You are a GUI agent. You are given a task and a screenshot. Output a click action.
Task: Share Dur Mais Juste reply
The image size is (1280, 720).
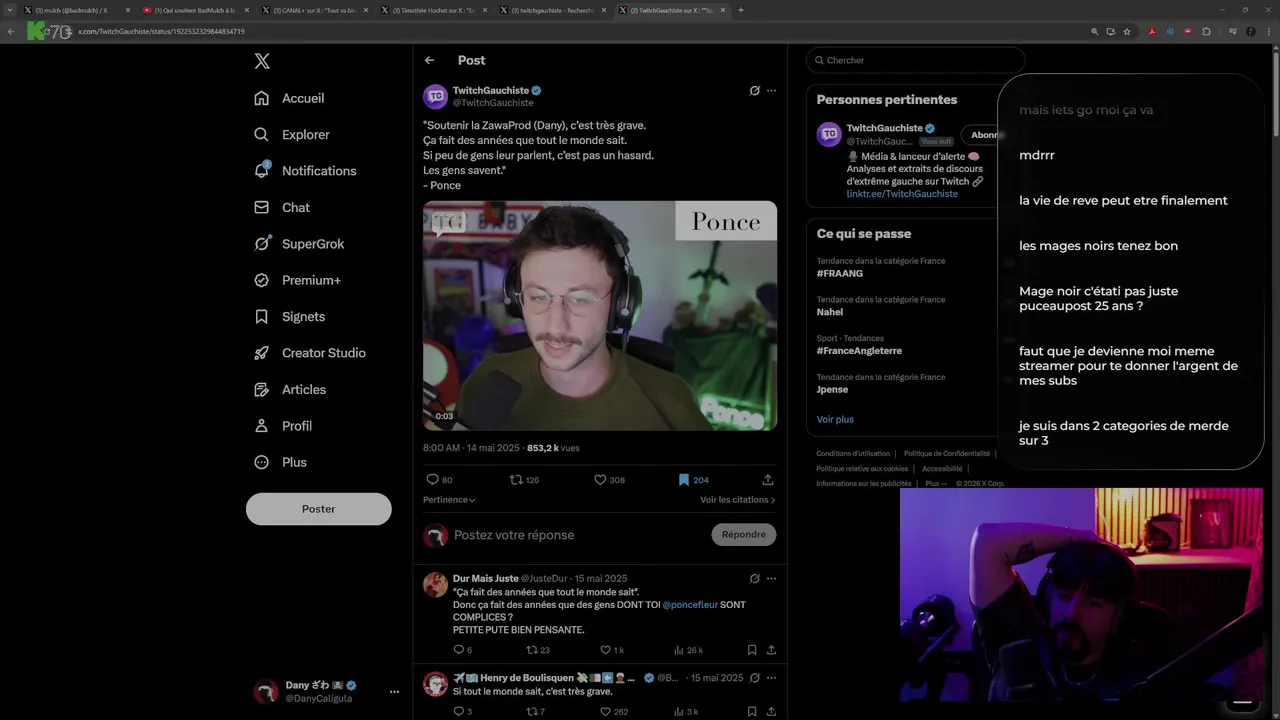click(x=771, y=650)
